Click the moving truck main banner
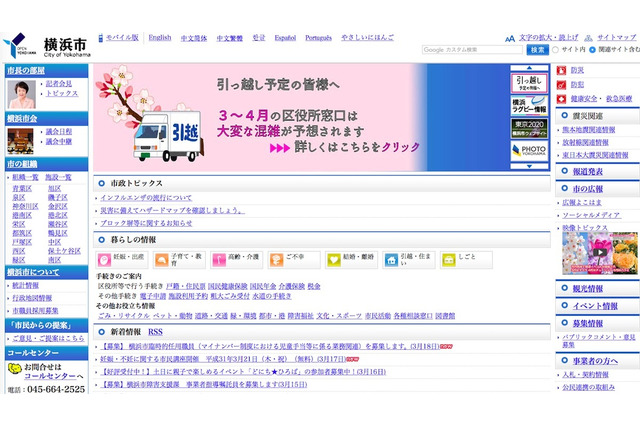Screen dimensions: 640x426 260,118
